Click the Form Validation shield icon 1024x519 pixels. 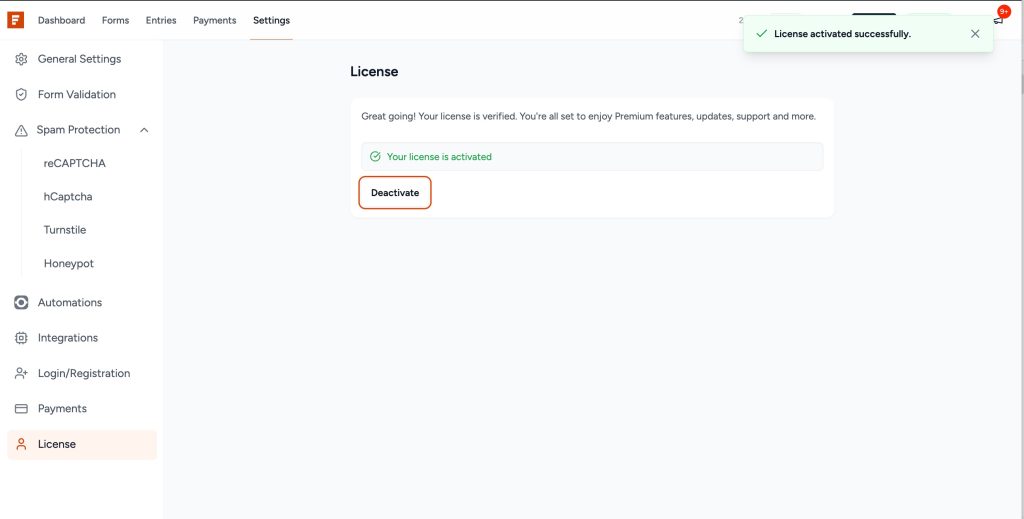21,94
